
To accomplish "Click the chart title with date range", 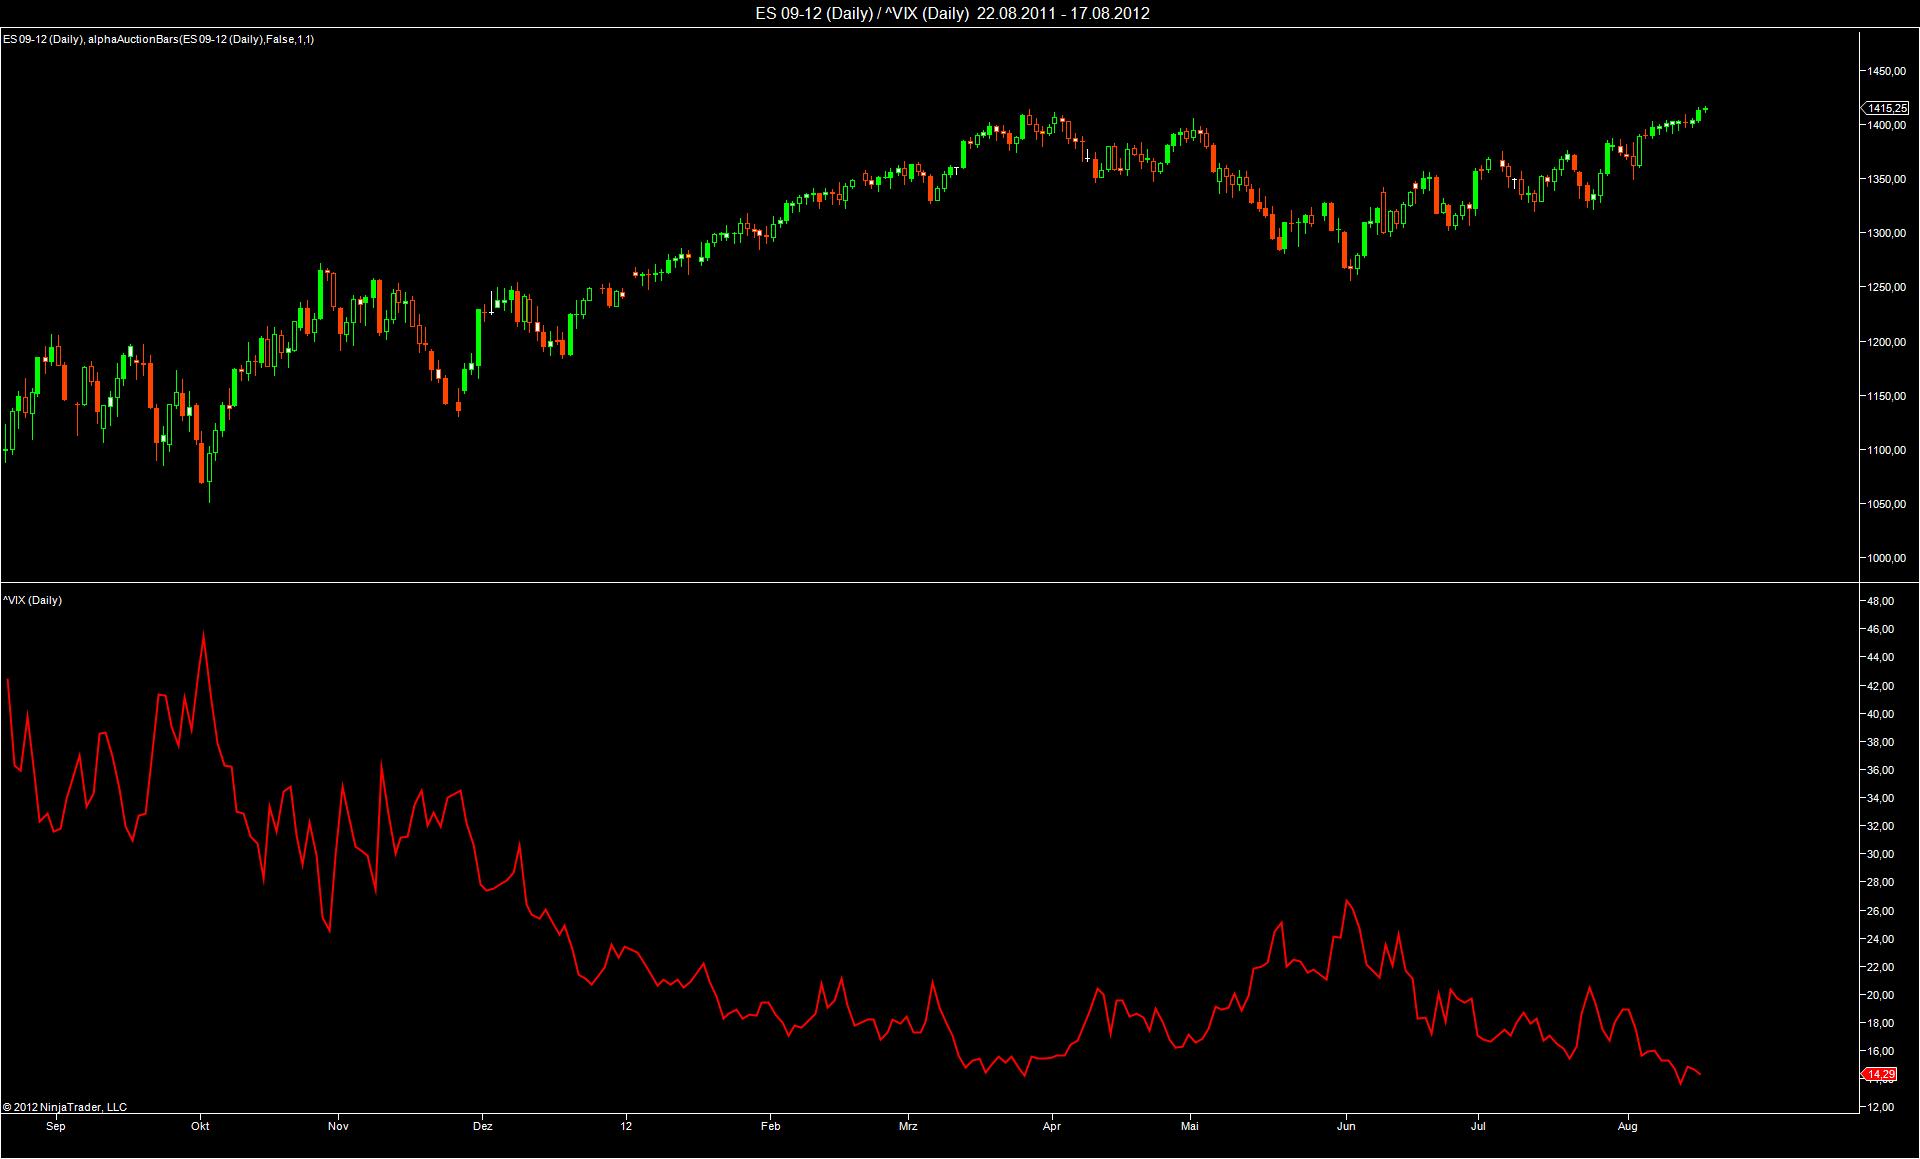I will coord(952,13).
